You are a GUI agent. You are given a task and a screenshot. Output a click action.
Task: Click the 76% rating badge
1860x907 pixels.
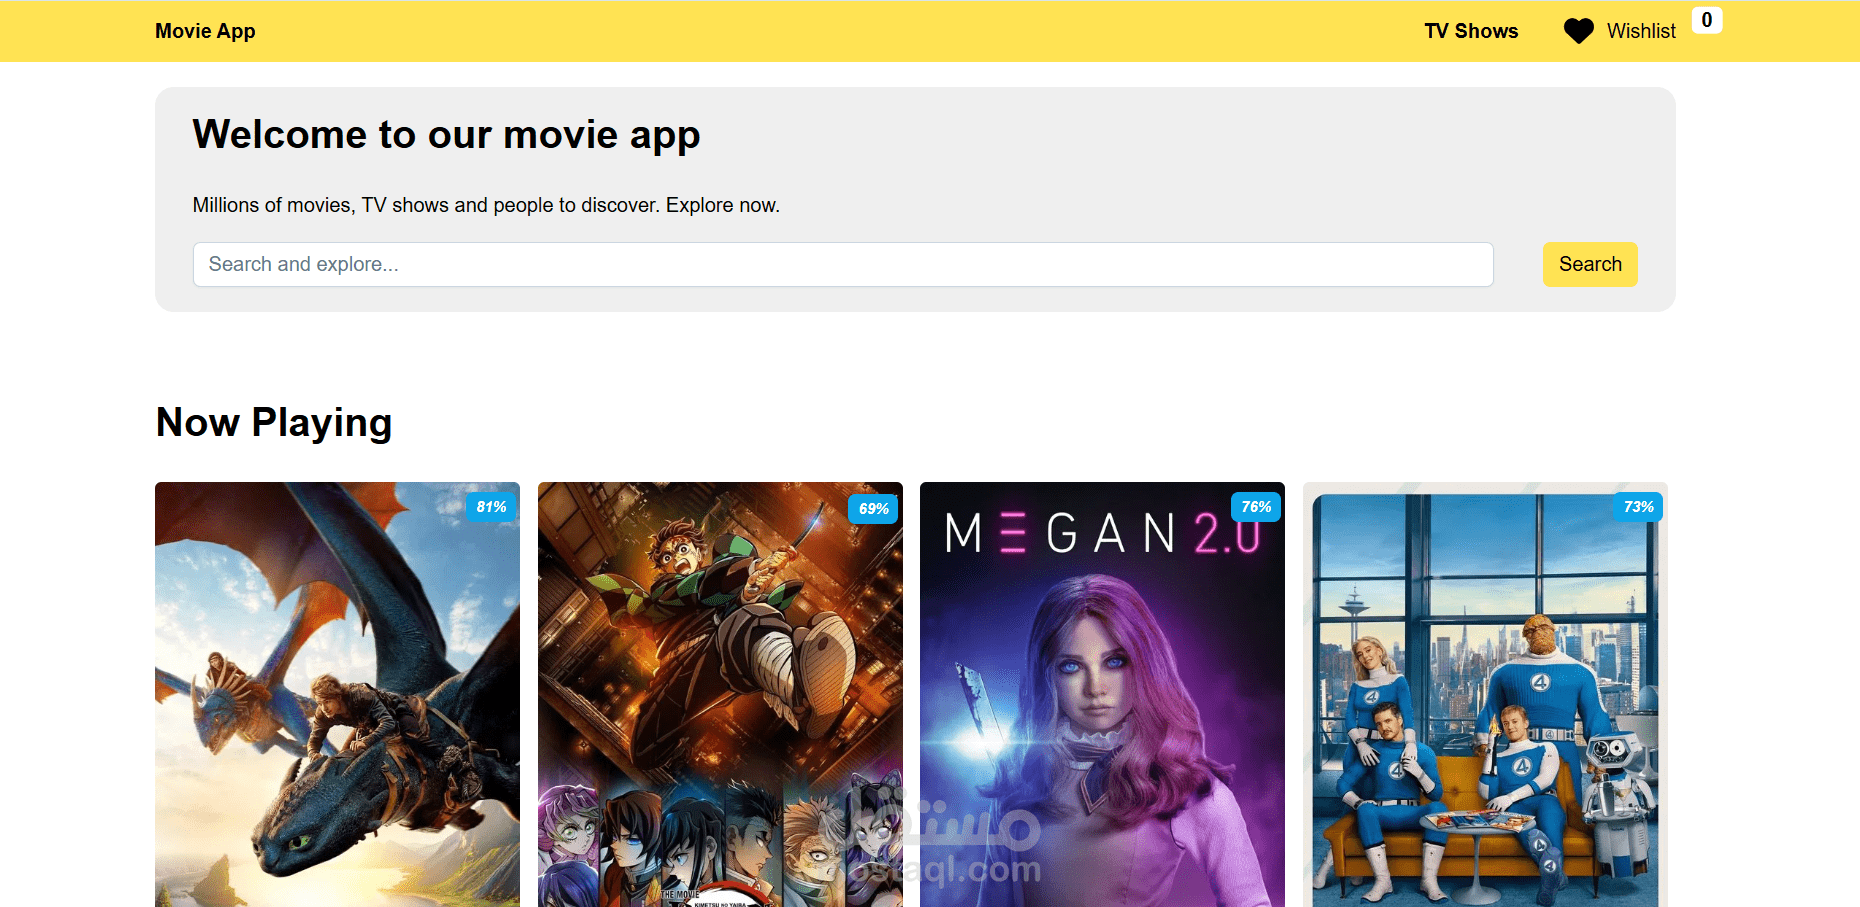click(1256, 507)
